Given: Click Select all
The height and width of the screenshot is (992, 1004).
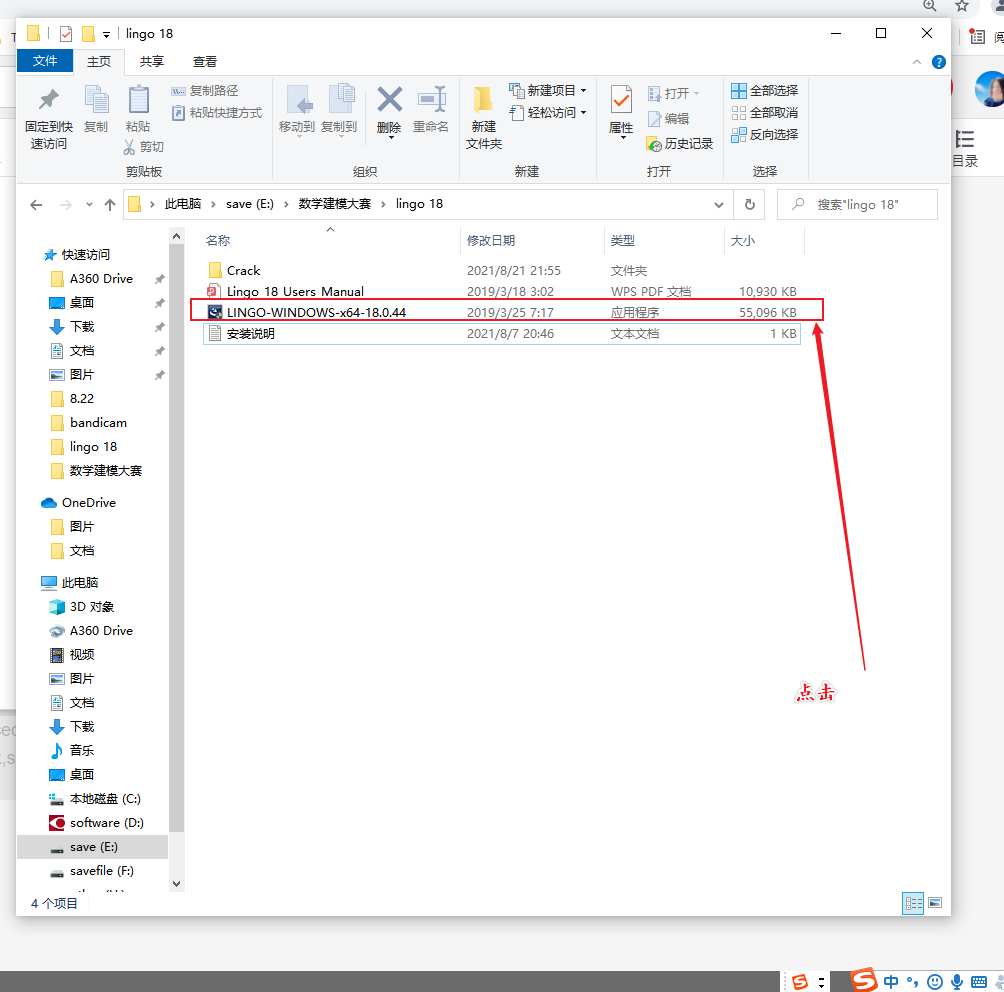Looking at the screenshot, I should click(x=765, y=91).
